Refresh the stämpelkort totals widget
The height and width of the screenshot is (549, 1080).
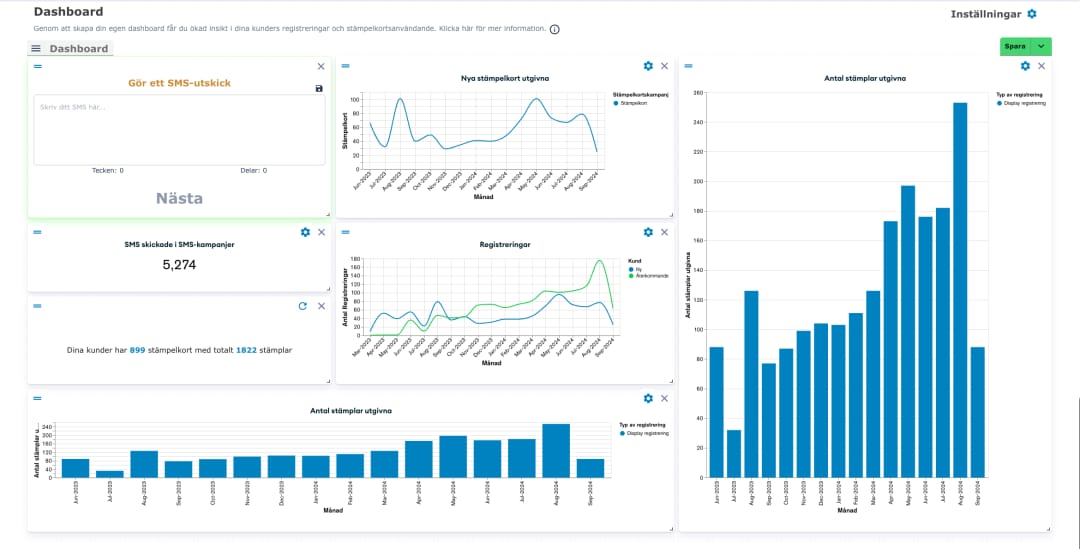[303, 306]
